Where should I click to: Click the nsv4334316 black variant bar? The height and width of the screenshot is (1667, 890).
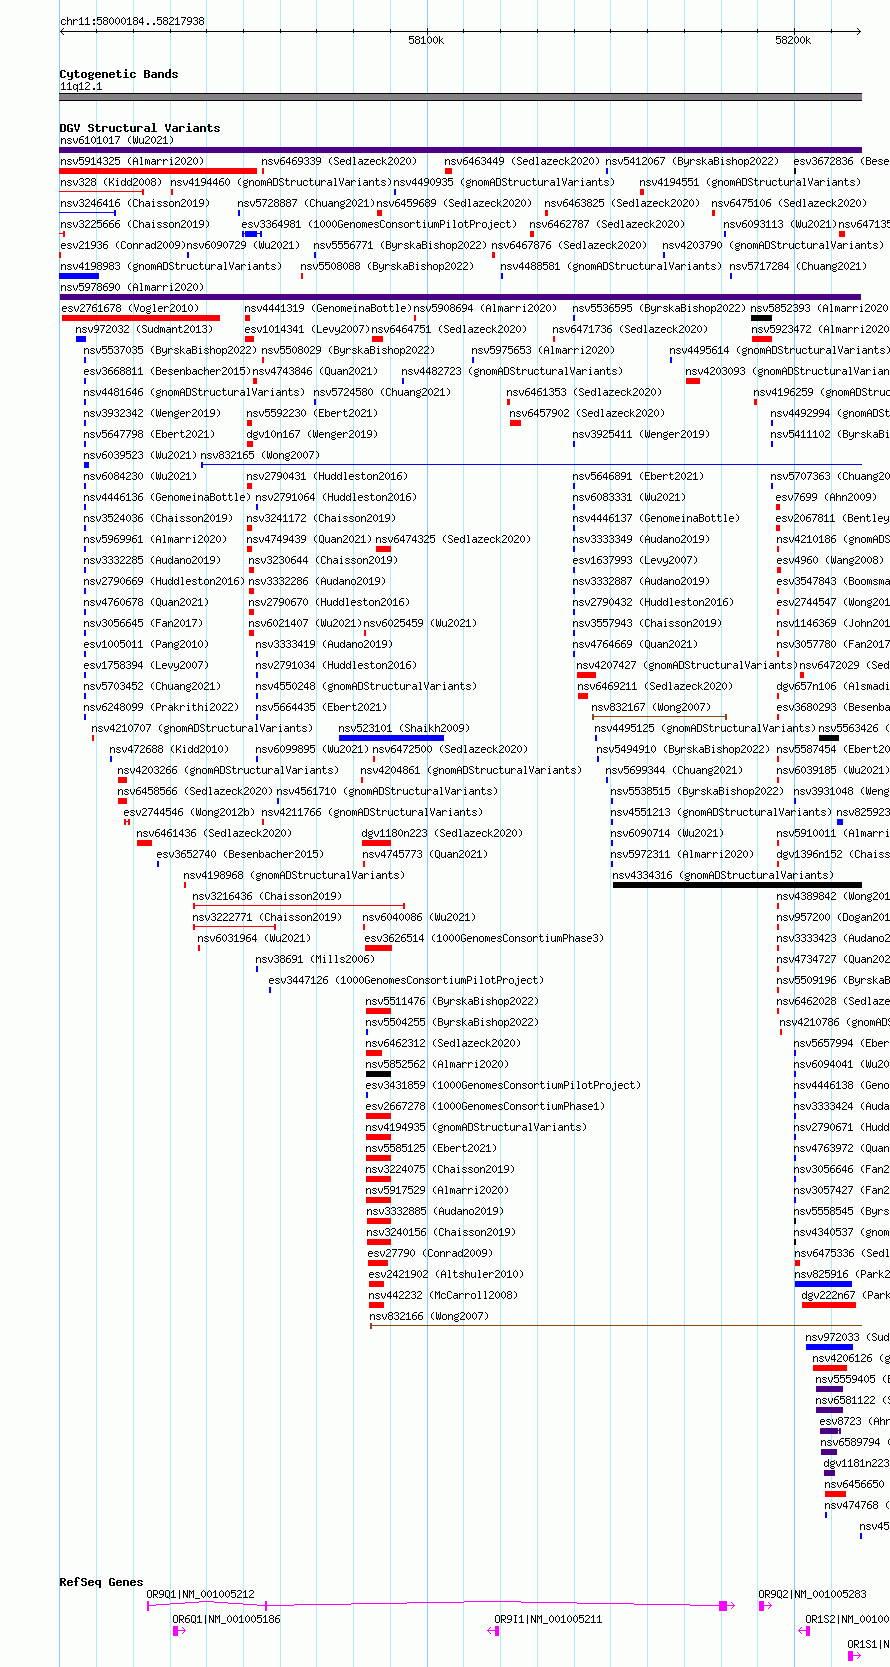[x=737, y=885]
